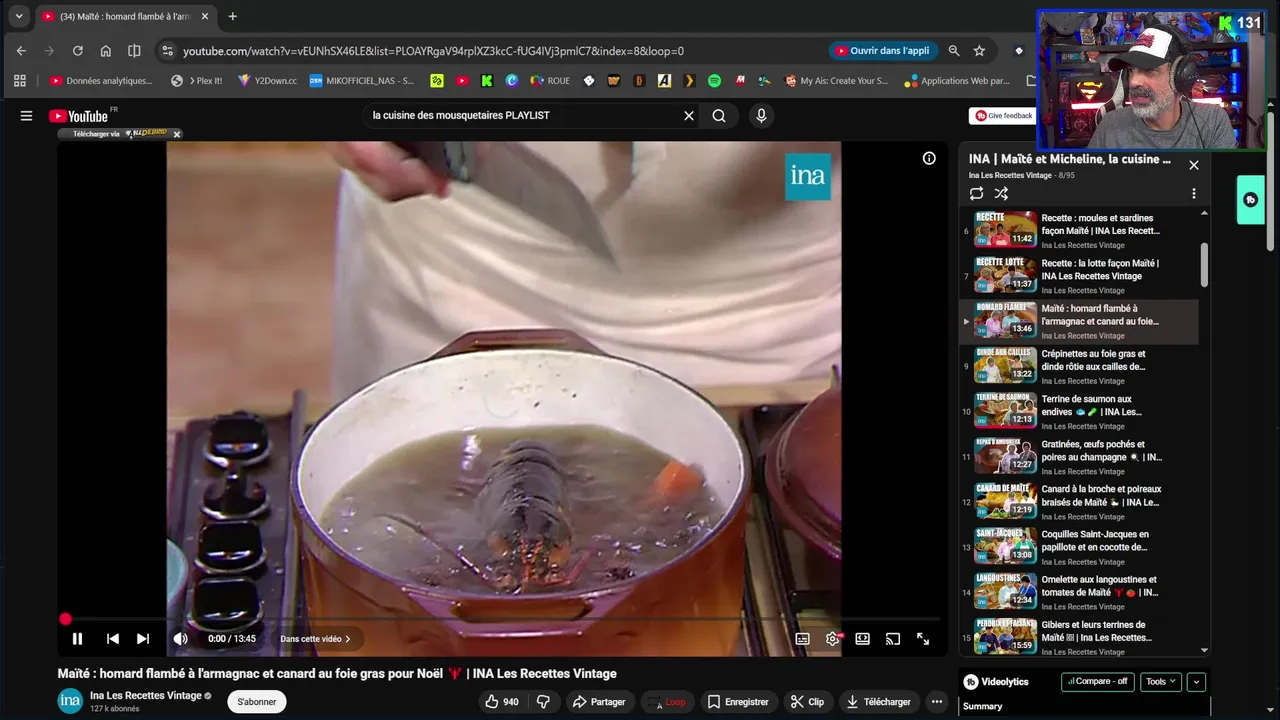Go to the YouTube home logo
This screenshot has width=1280, height=720.
click(x=79, y=116)
